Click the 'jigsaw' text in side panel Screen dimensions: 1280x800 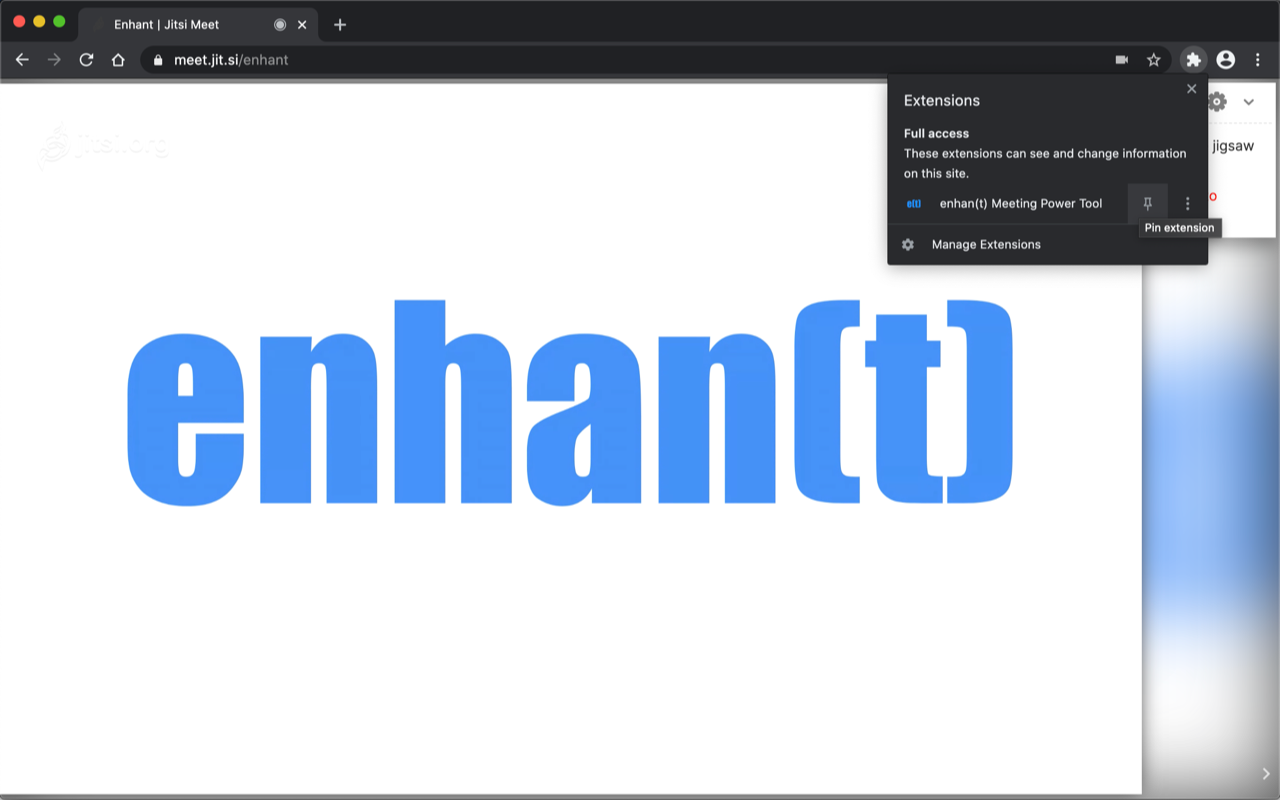[1233, 146]
